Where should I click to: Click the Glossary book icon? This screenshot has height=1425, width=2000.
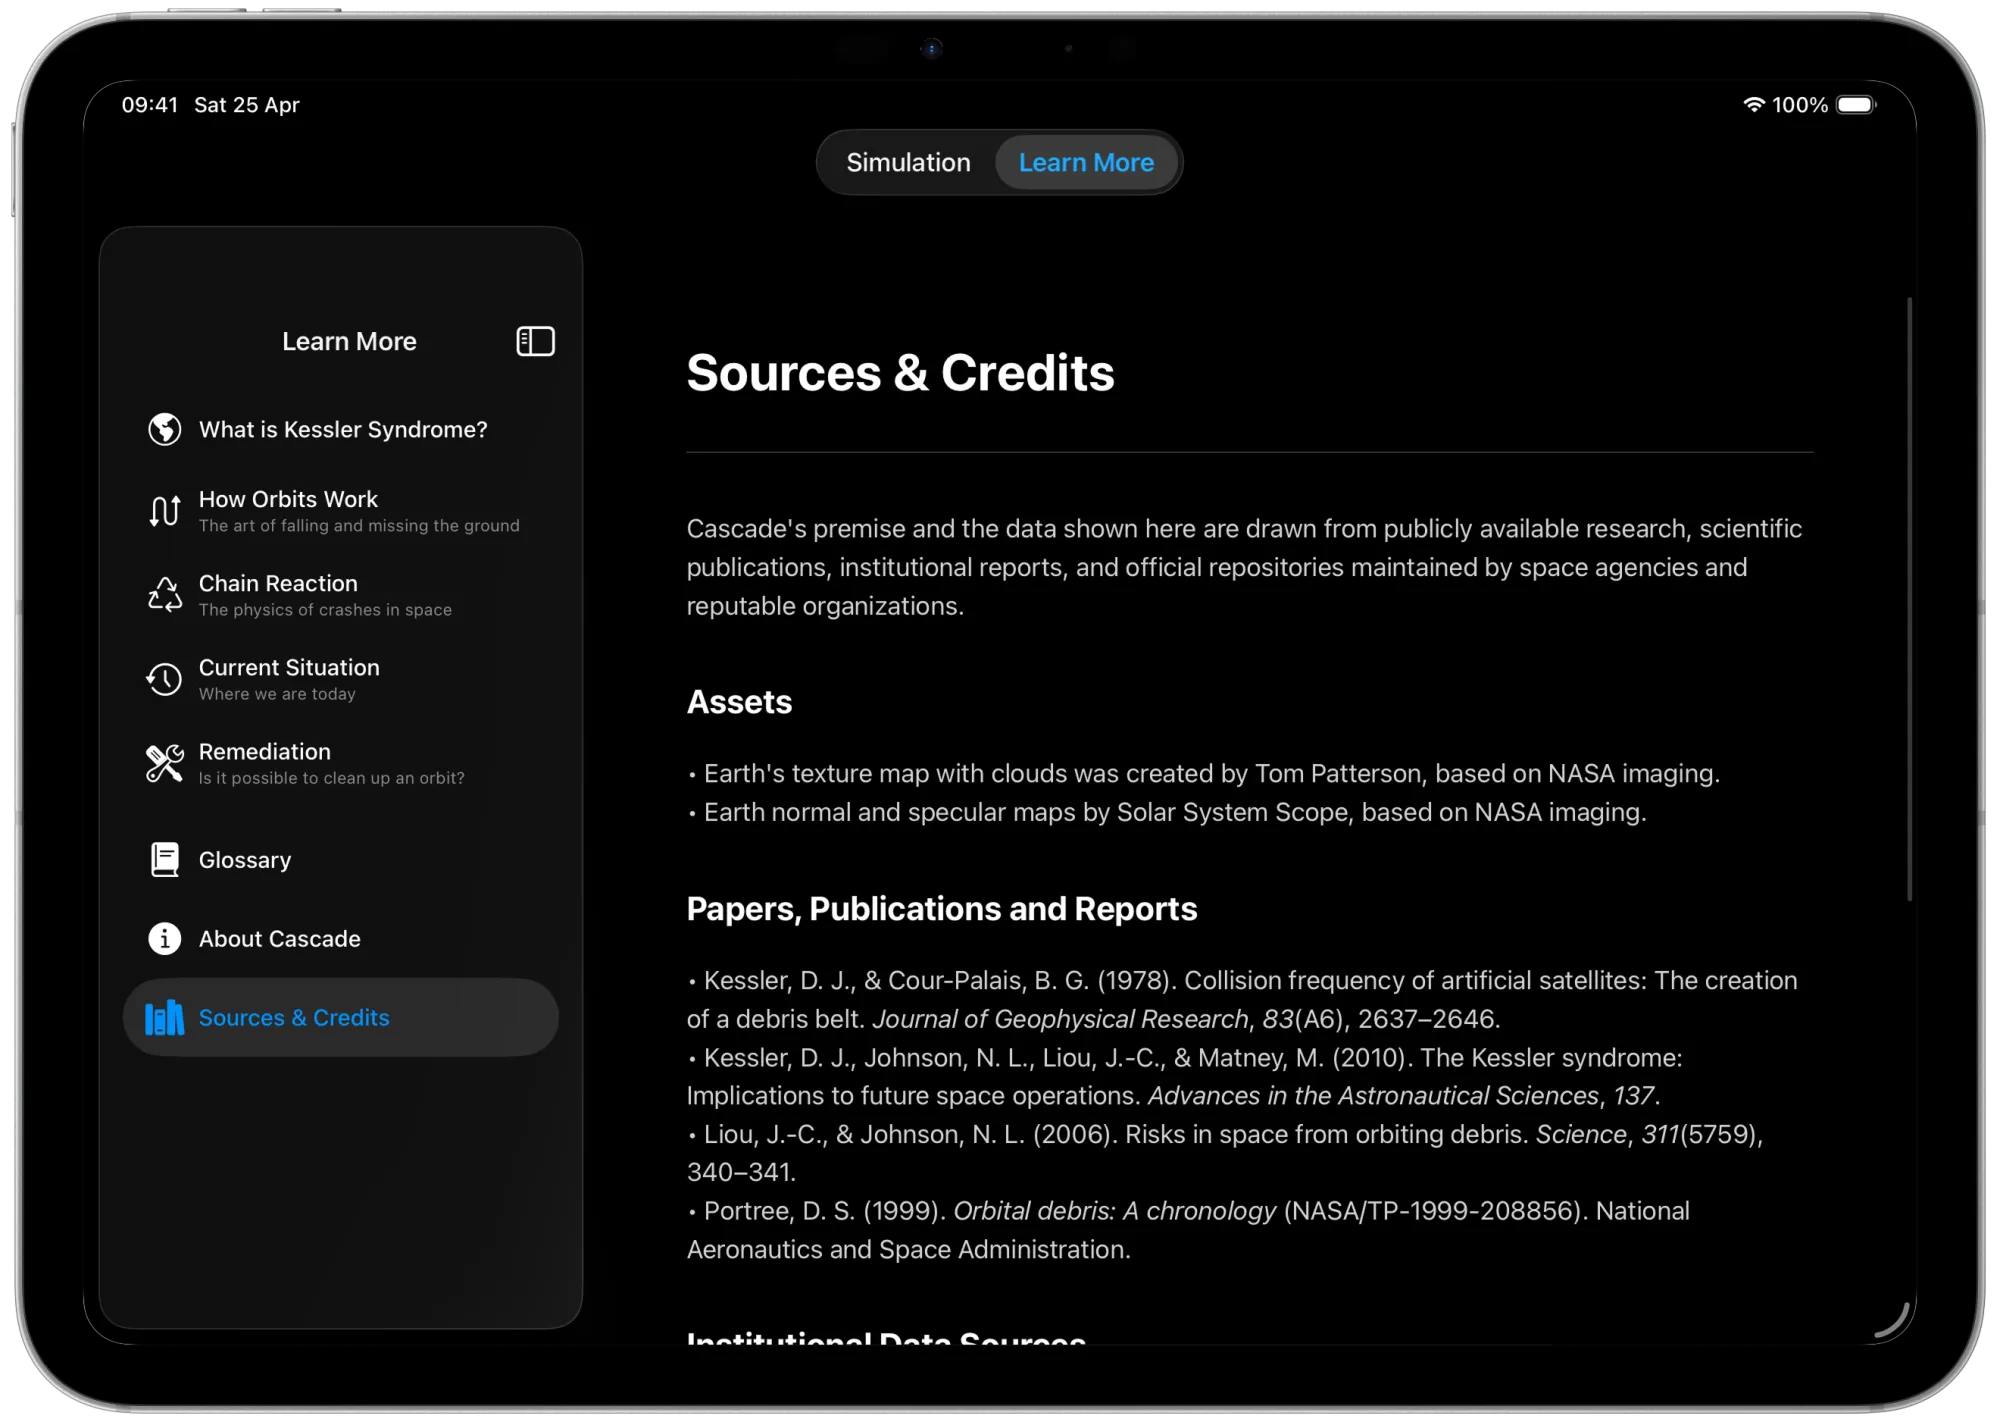(165, 860)
